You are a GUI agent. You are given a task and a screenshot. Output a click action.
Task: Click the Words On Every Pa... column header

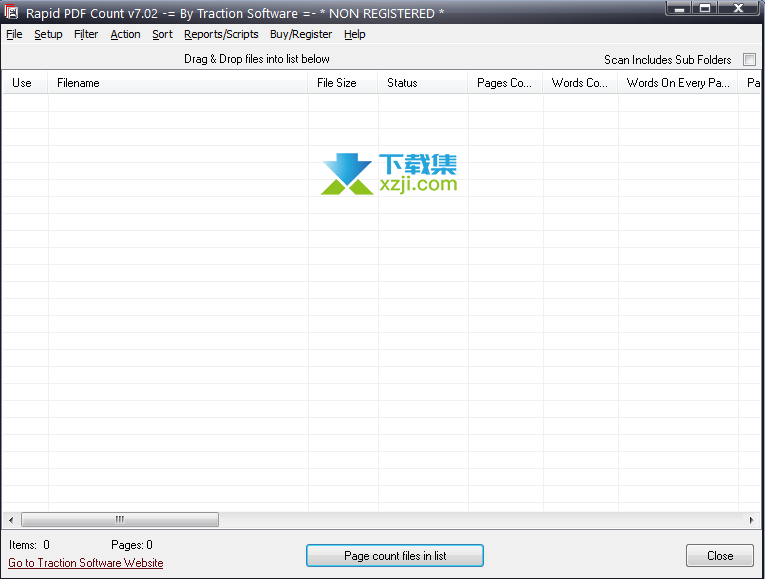tap(678, 83)
